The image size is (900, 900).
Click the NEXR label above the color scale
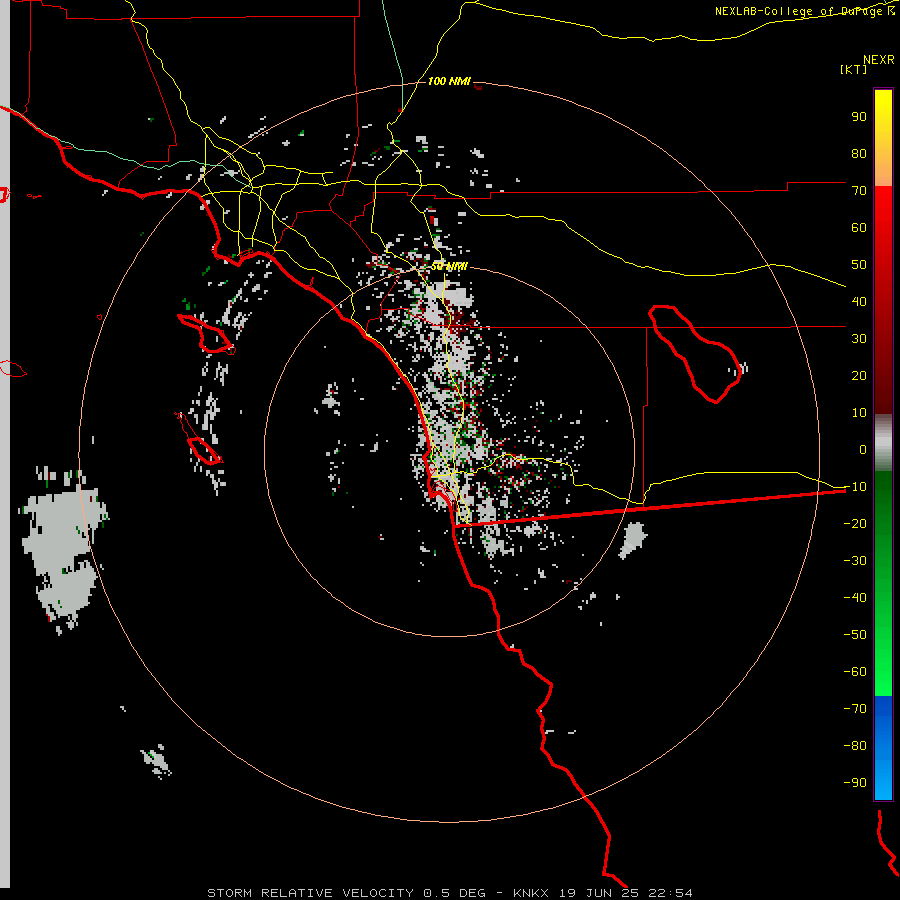878,60
